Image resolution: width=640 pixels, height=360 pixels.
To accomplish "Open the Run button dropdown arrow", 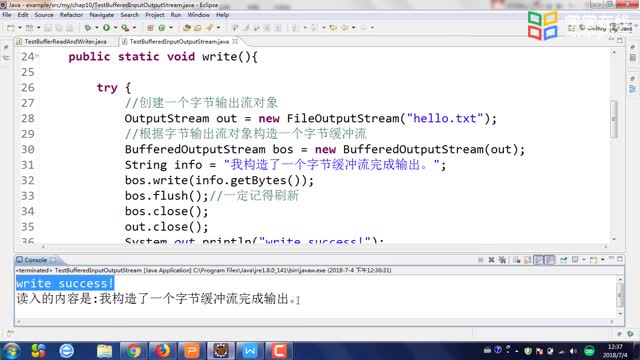I will tap(116, 28).
